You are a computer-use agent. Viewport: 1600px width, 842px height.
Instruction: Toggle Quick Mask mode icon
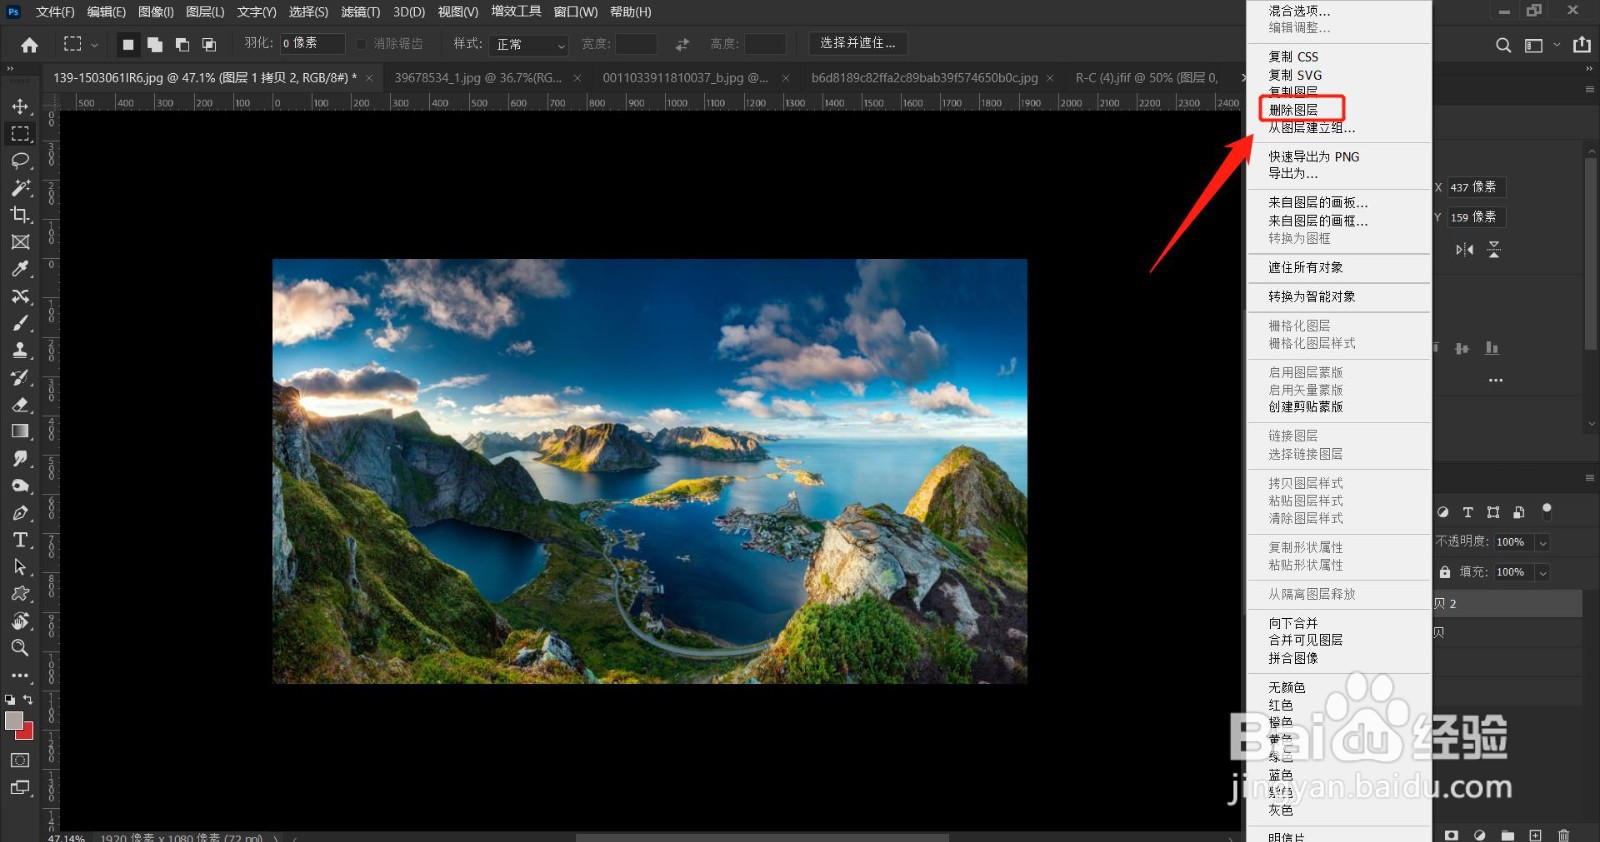(20, 760)
